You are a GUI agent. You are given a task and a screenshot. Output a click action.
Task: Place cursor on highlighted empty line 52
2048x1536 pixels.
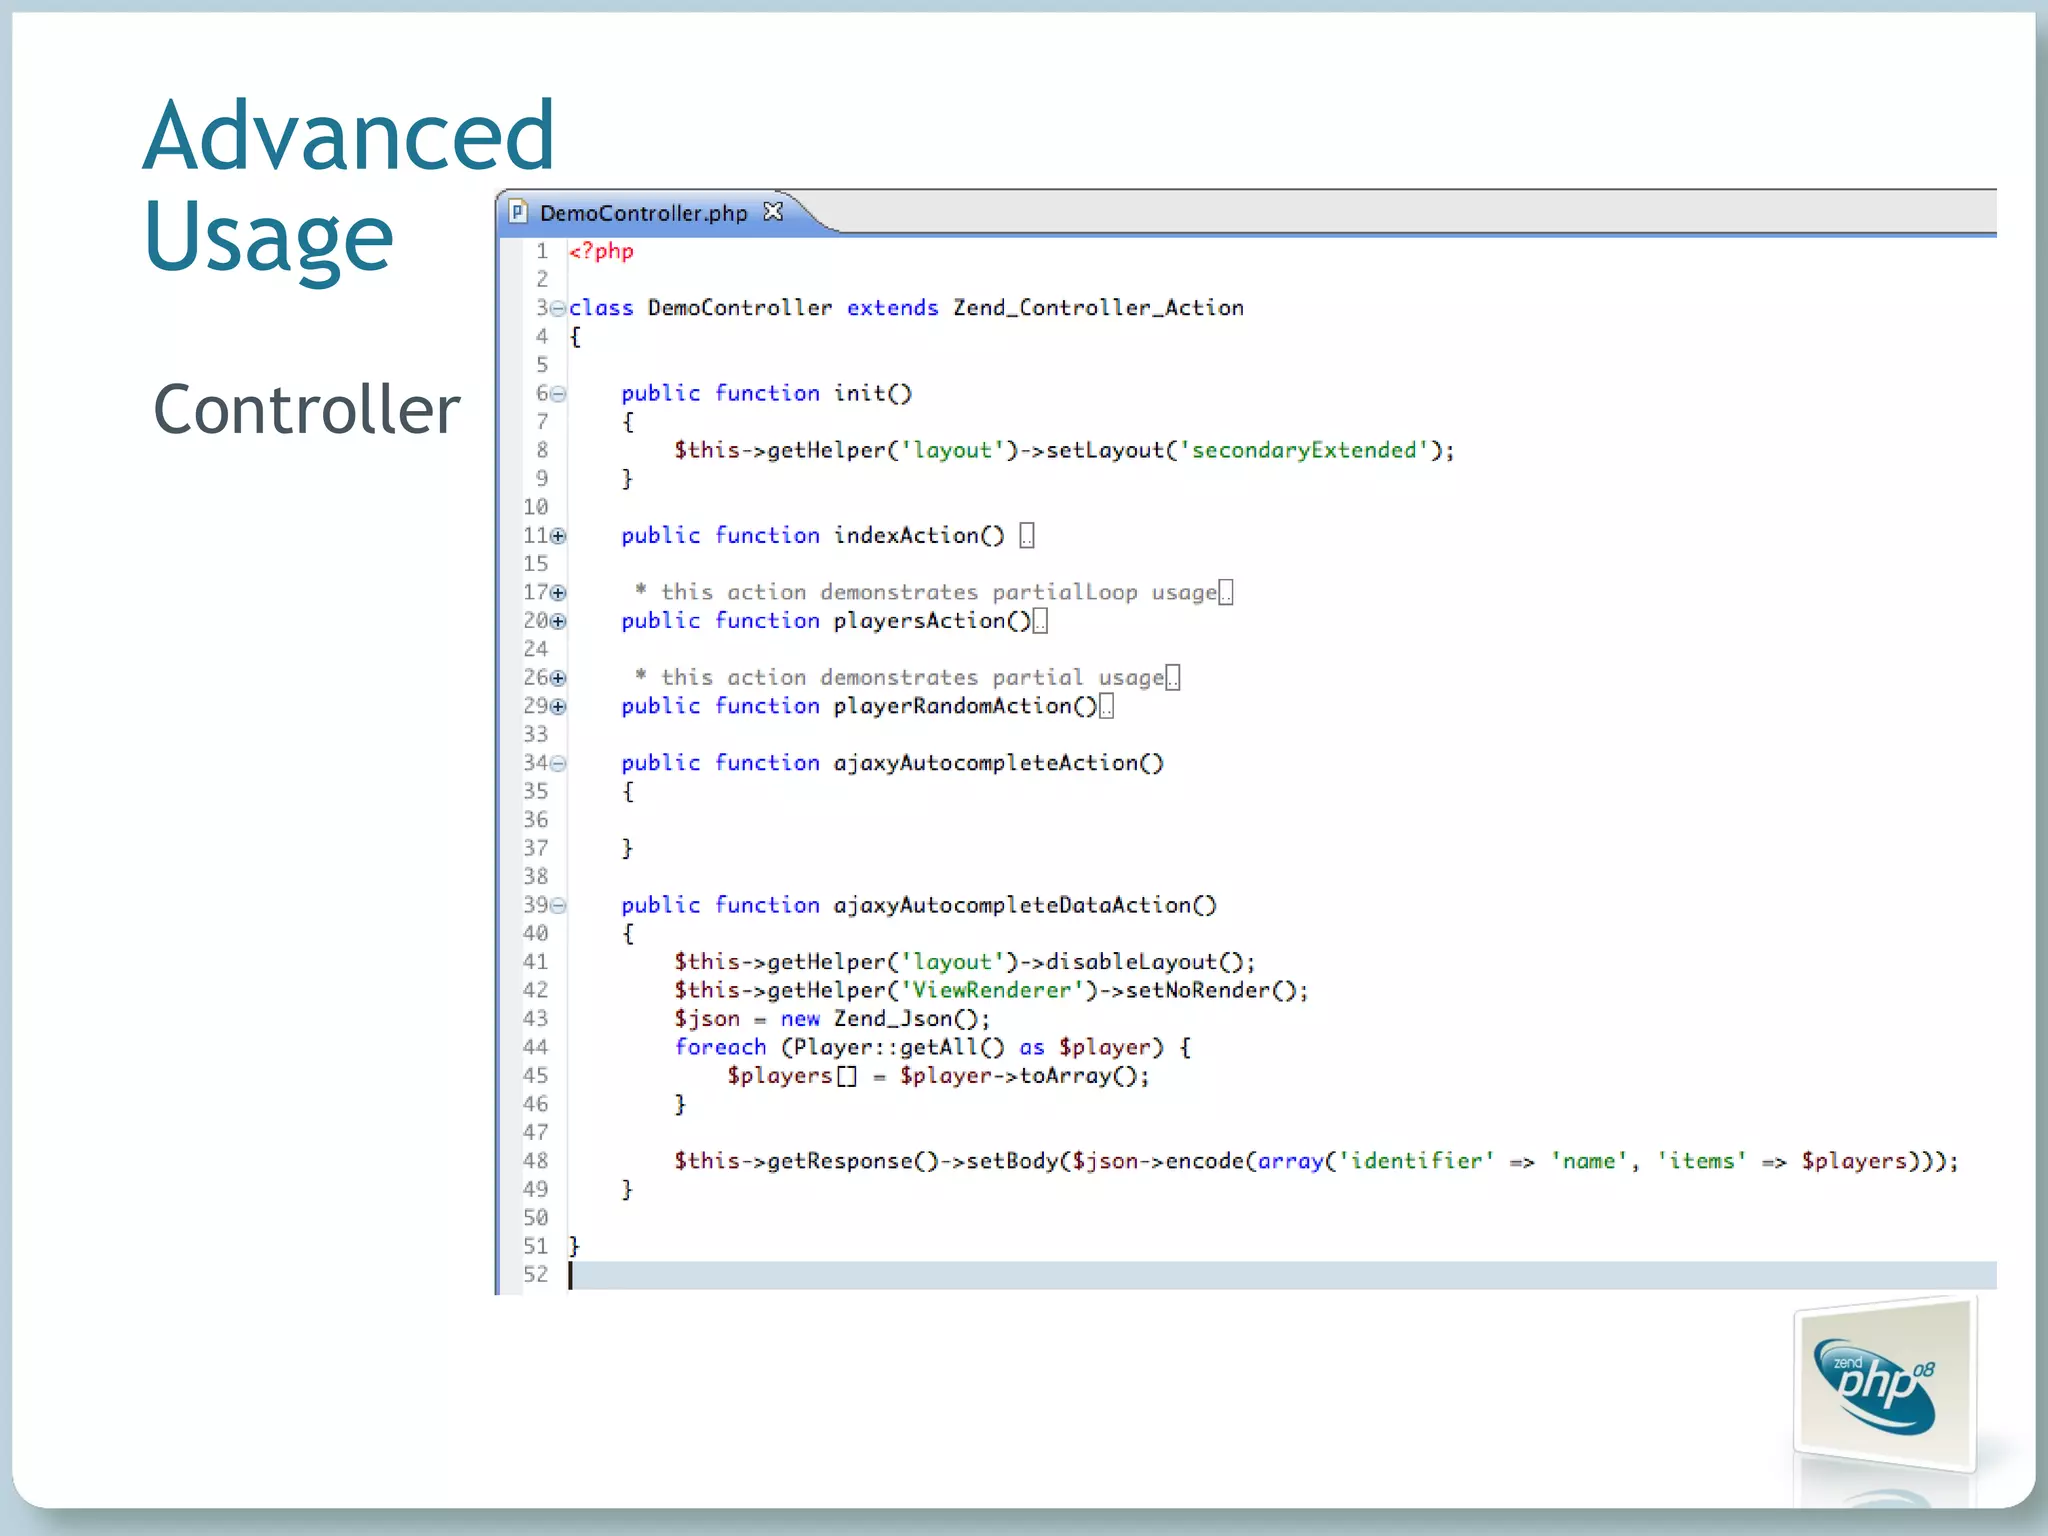1282,1275
